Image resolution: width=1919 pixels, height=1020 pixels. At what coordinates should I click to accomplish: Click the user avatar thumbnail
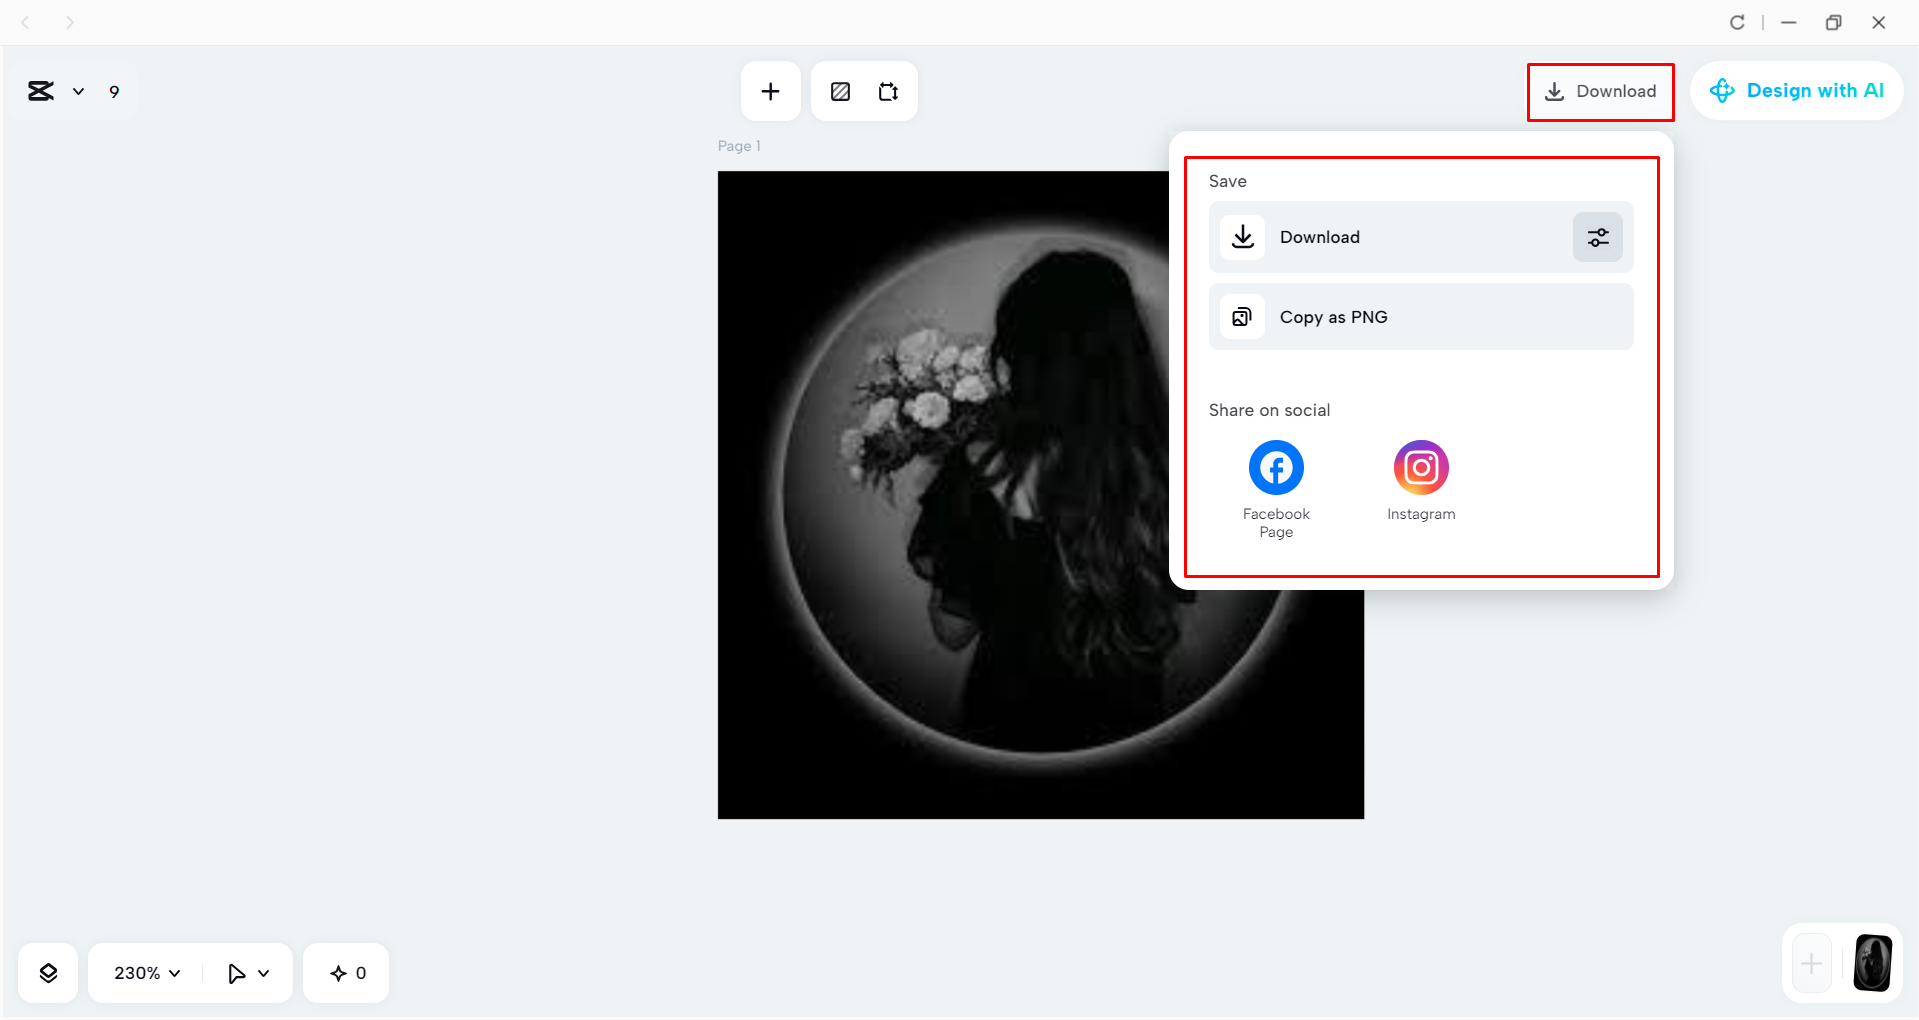click(1872, 963)
